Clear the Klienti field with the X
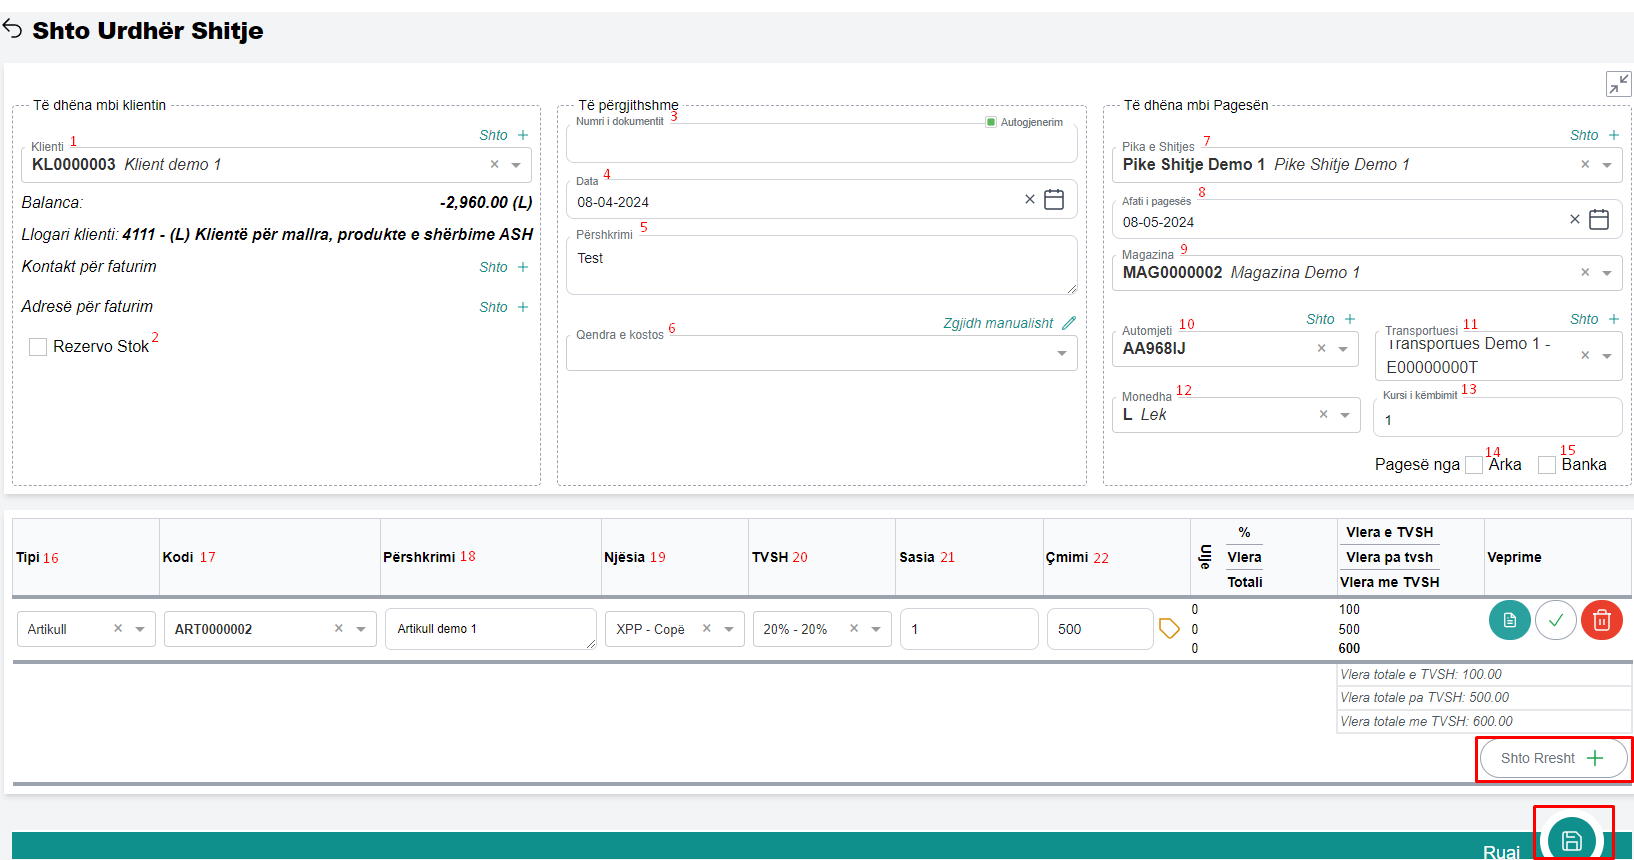 tap(494, 165)
